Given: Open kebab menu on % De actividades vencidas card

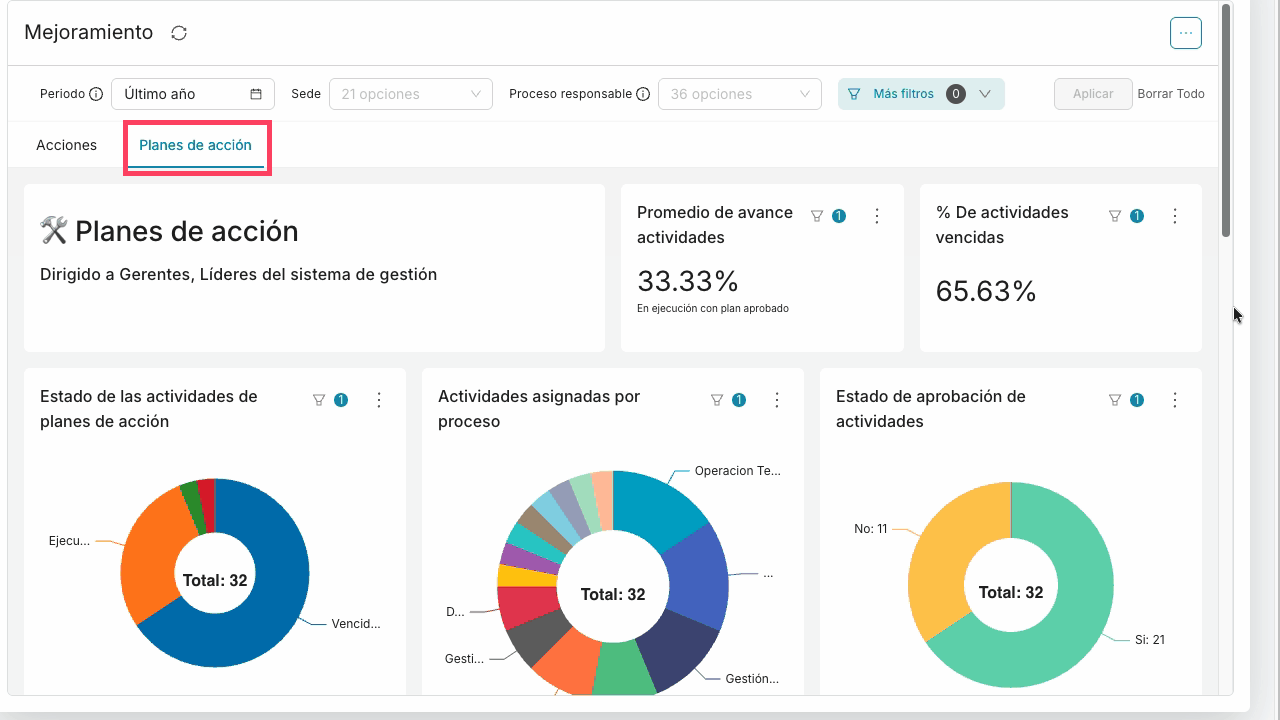Looking at the screenshot, I should tap(1175, 216).
